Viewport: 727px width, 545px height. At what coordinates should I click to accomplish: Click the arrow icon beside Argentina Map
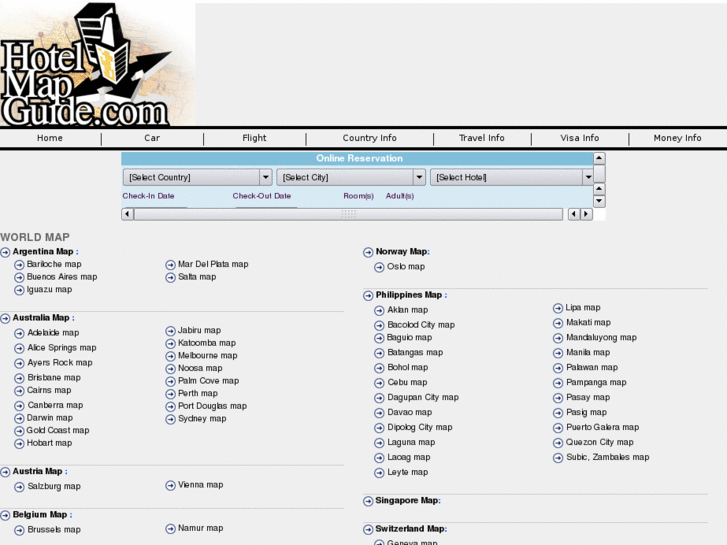click(x=5, y=252)
